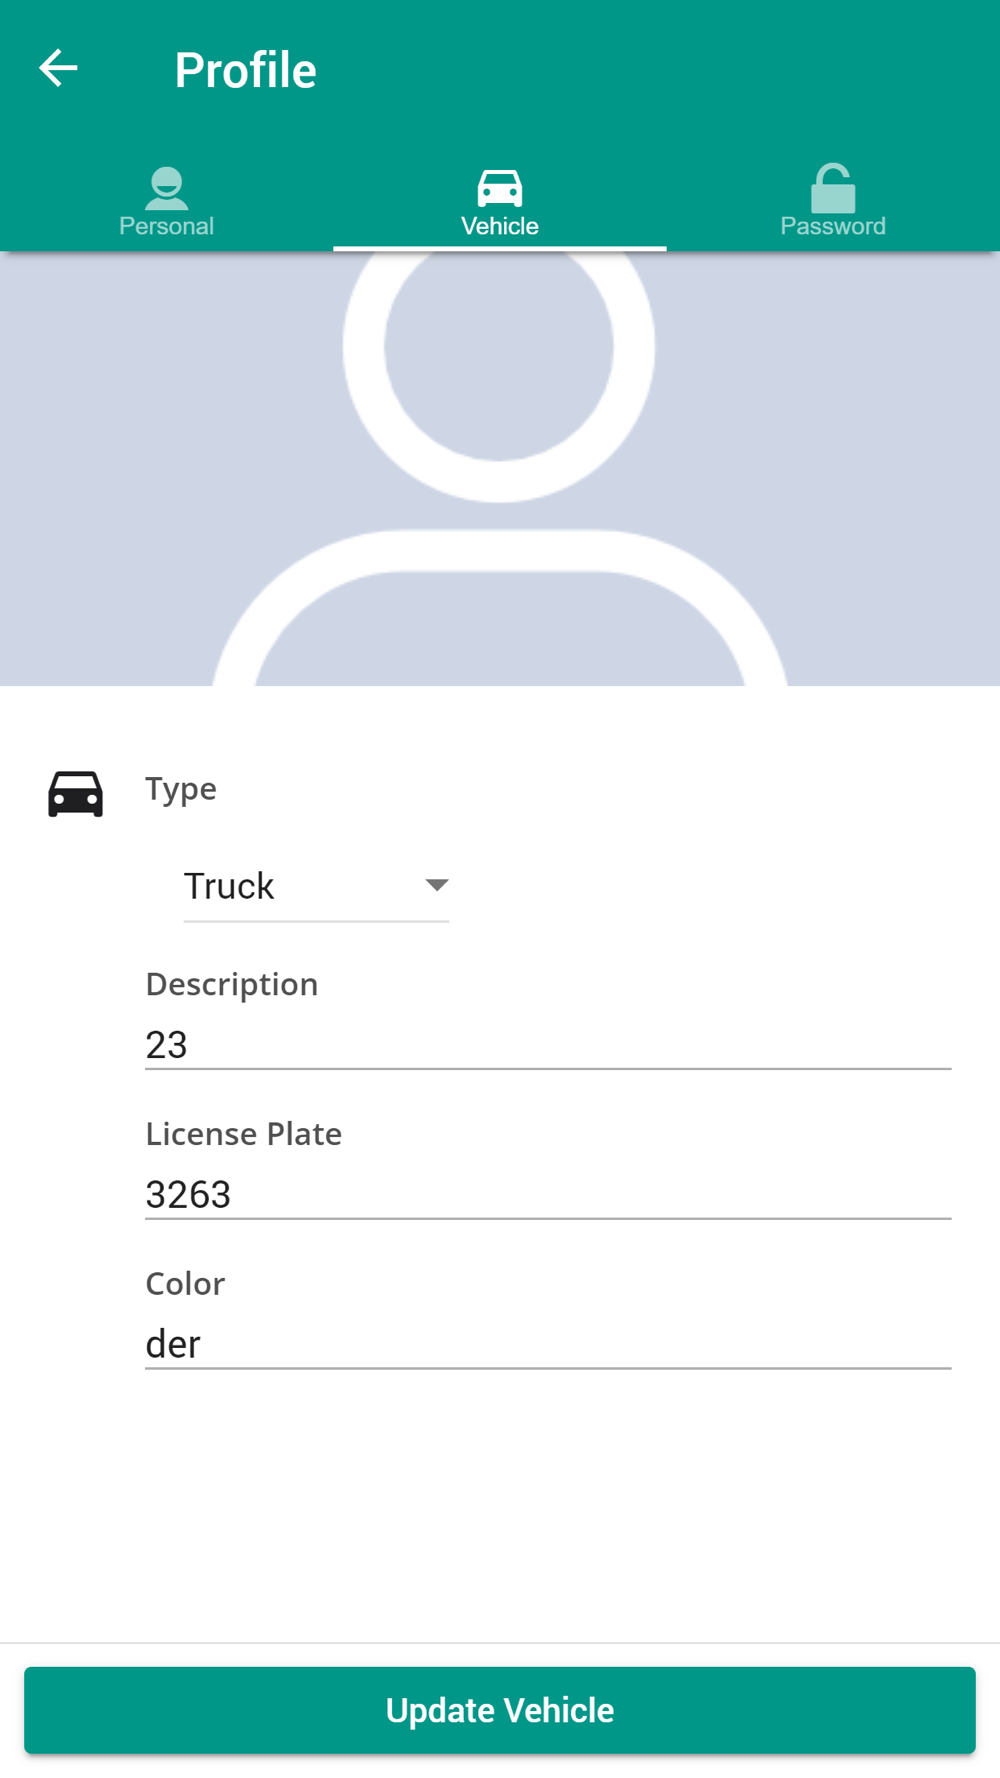The width and height of the screenshot is (1000, 1778).
Task: Tap the back arrow icon
Action: point(58,69)
